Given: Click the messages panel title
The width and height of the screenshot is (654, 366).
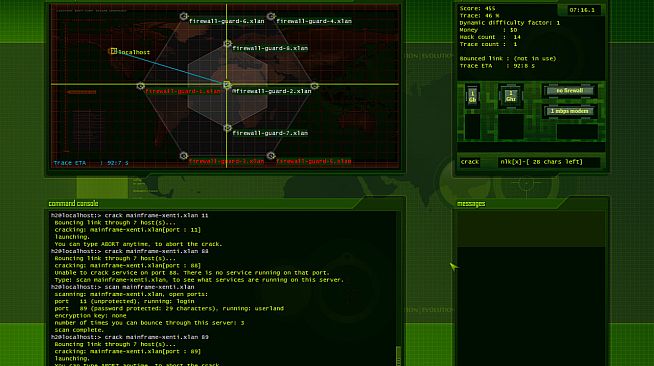Looking at the screenshot, I should pos(471,203).
